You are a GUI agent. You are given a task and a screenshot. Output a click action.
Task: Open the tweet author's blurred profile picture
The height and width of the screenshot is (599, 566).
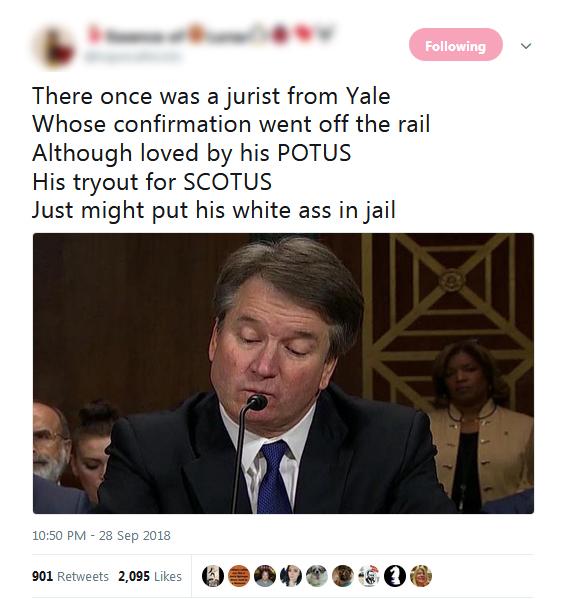pyautogui.click(x=55, y=47)
